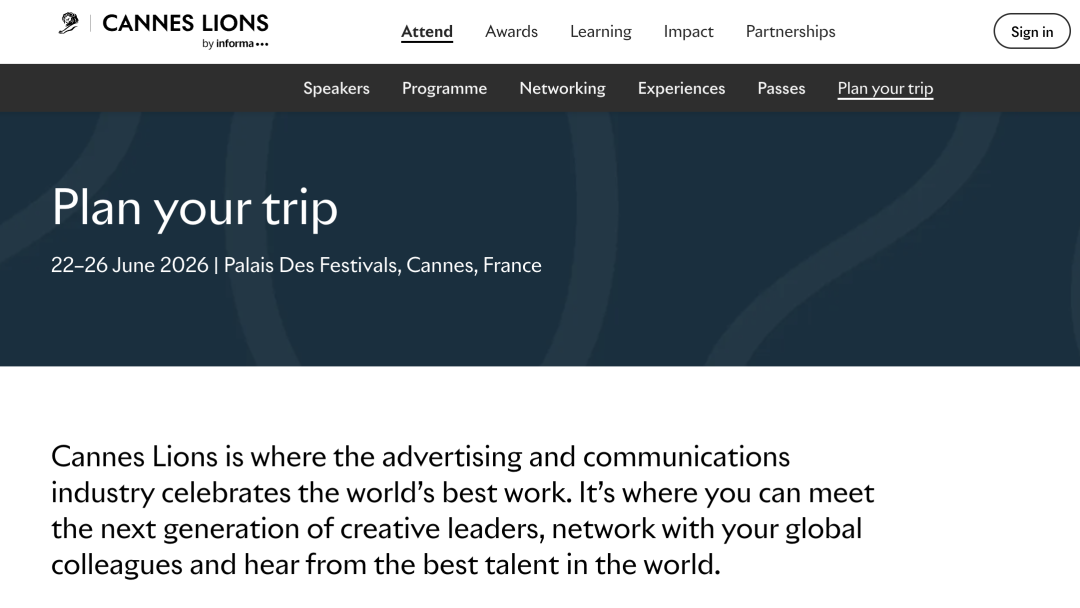Click the paragraph starting 'Cannes Lions is where'

[463, 510]
